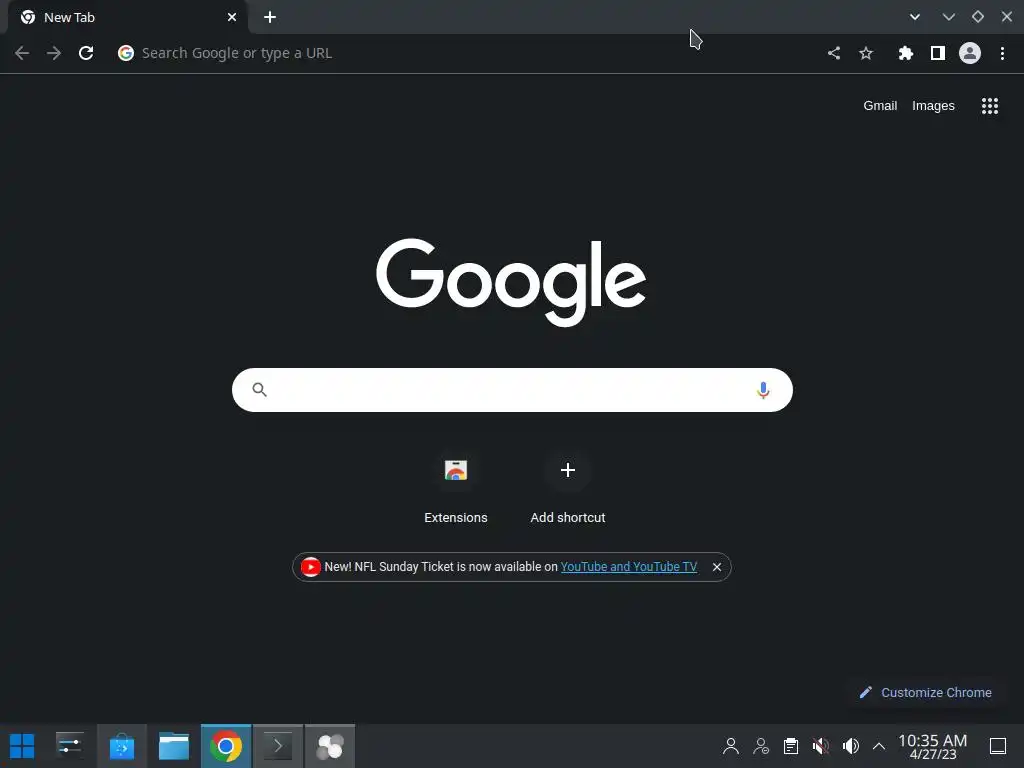Expand hidden system tray icons

point(878,746)
